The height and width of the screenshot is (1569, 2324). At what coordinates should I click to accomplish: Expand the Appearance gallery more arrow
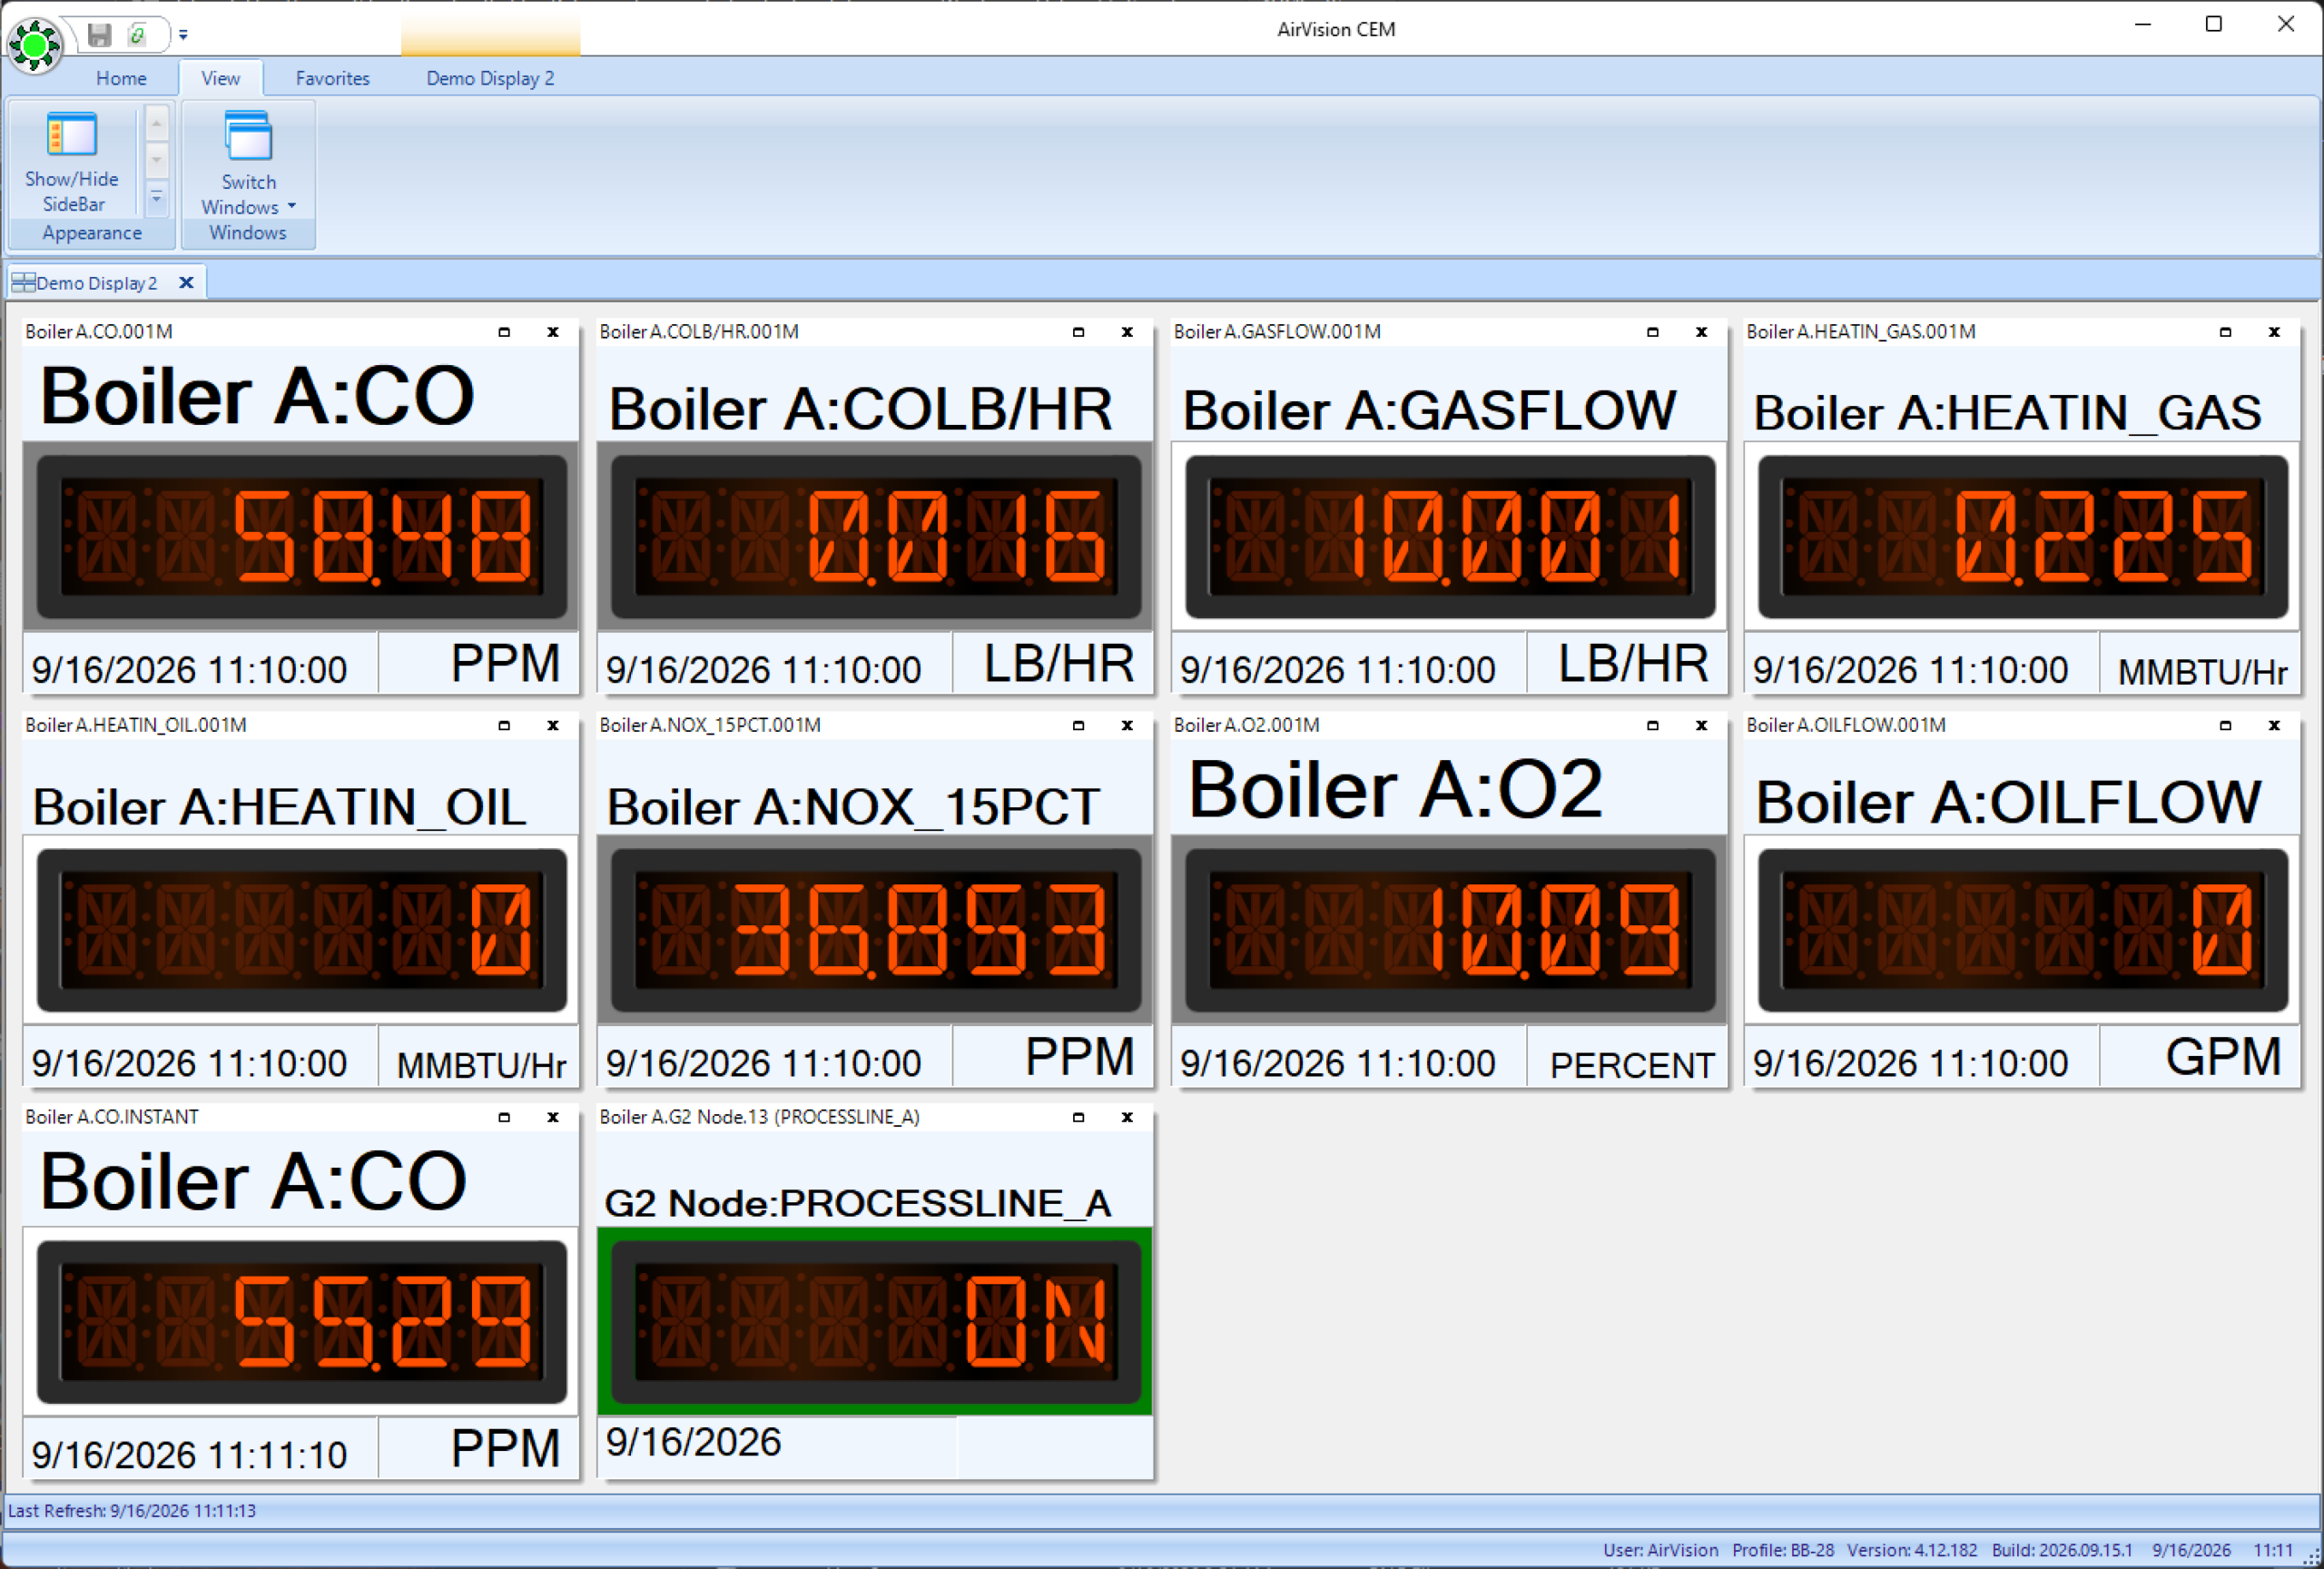coord(156,199)
